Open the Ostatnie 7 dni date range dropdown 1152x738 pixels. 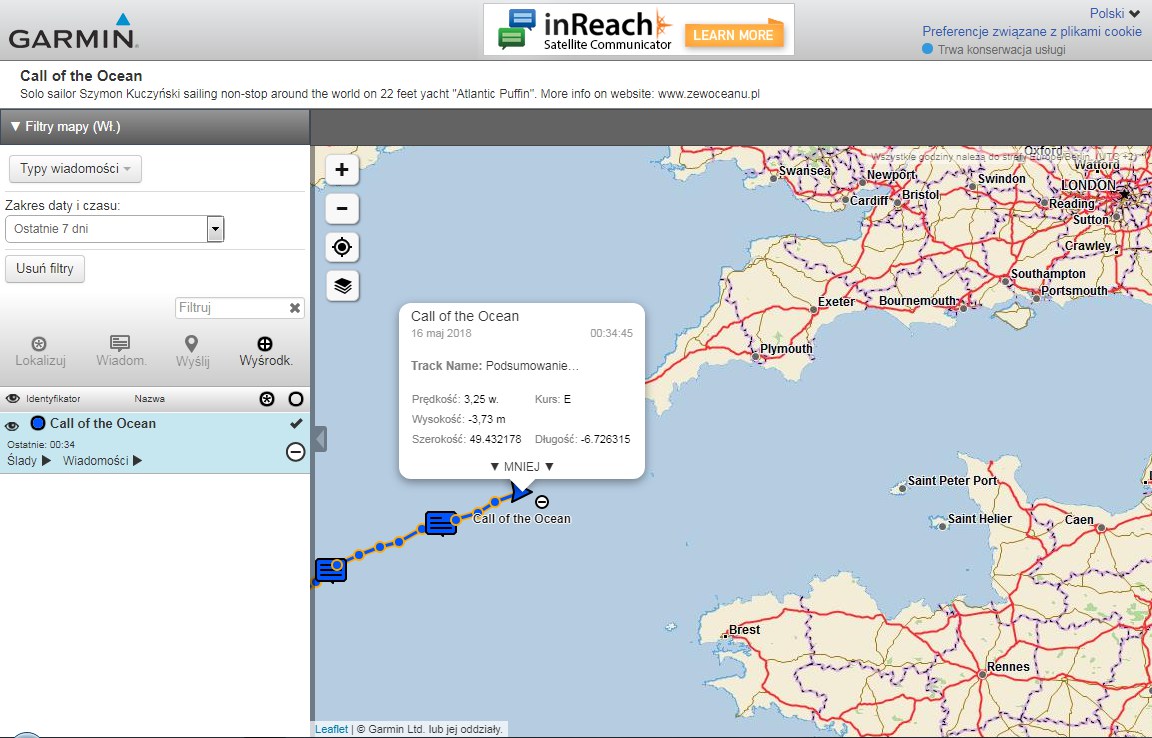pyautogui.click(x=114, y=229)
